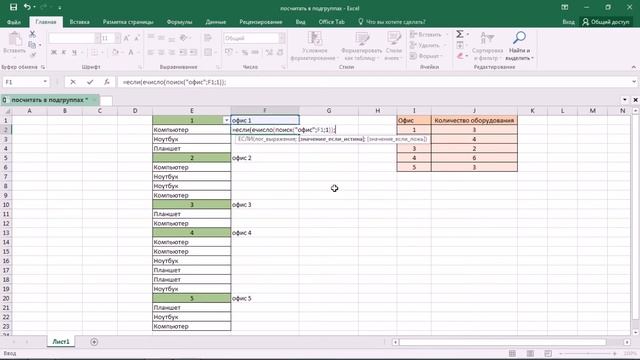Click the horizontal scrollbar track
Screen dimensions: 640x360
click(502, 342)
